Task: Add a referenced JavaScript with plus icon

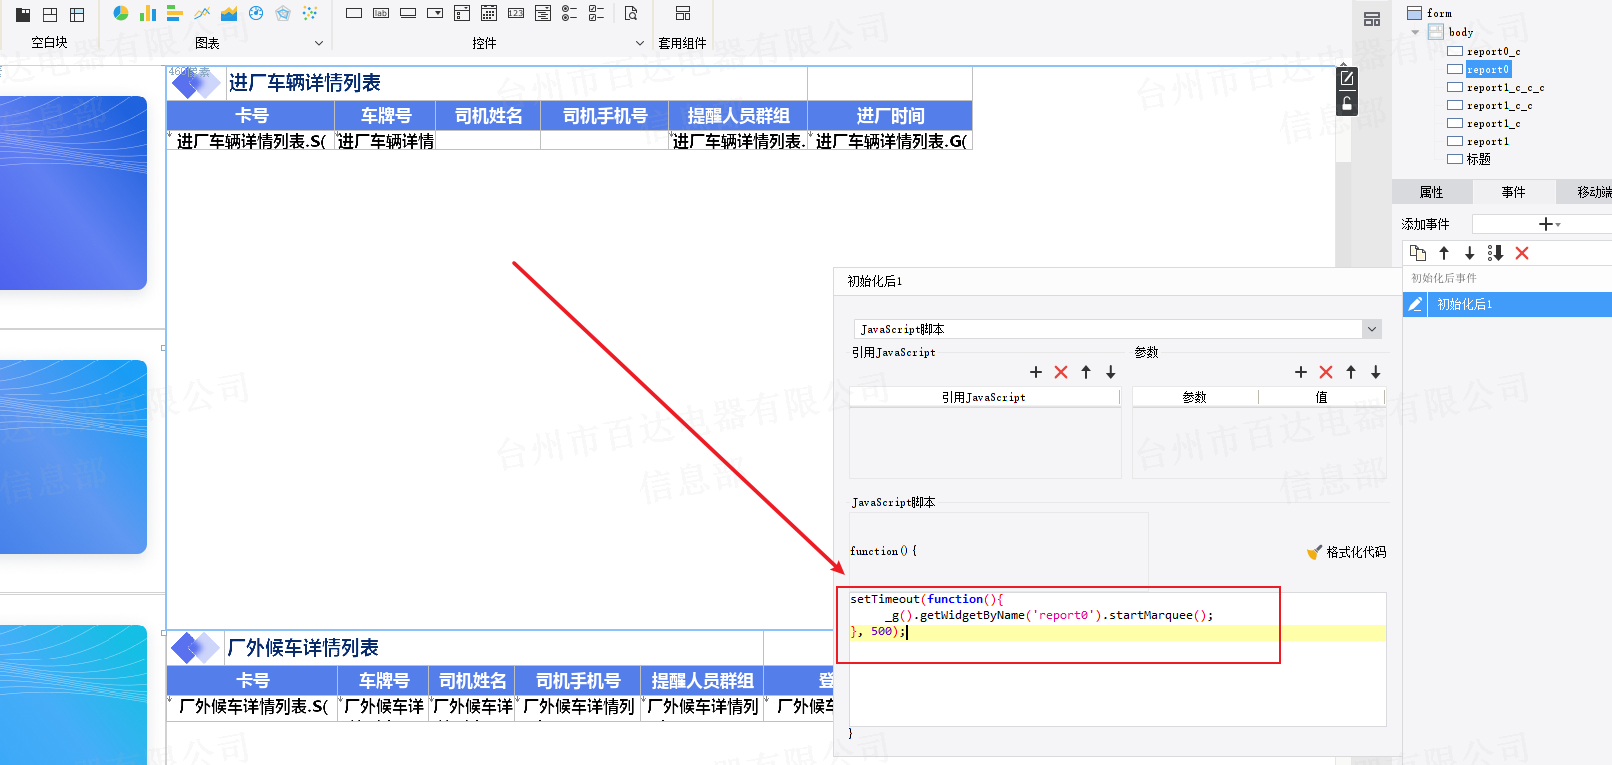Action: 1036,372
